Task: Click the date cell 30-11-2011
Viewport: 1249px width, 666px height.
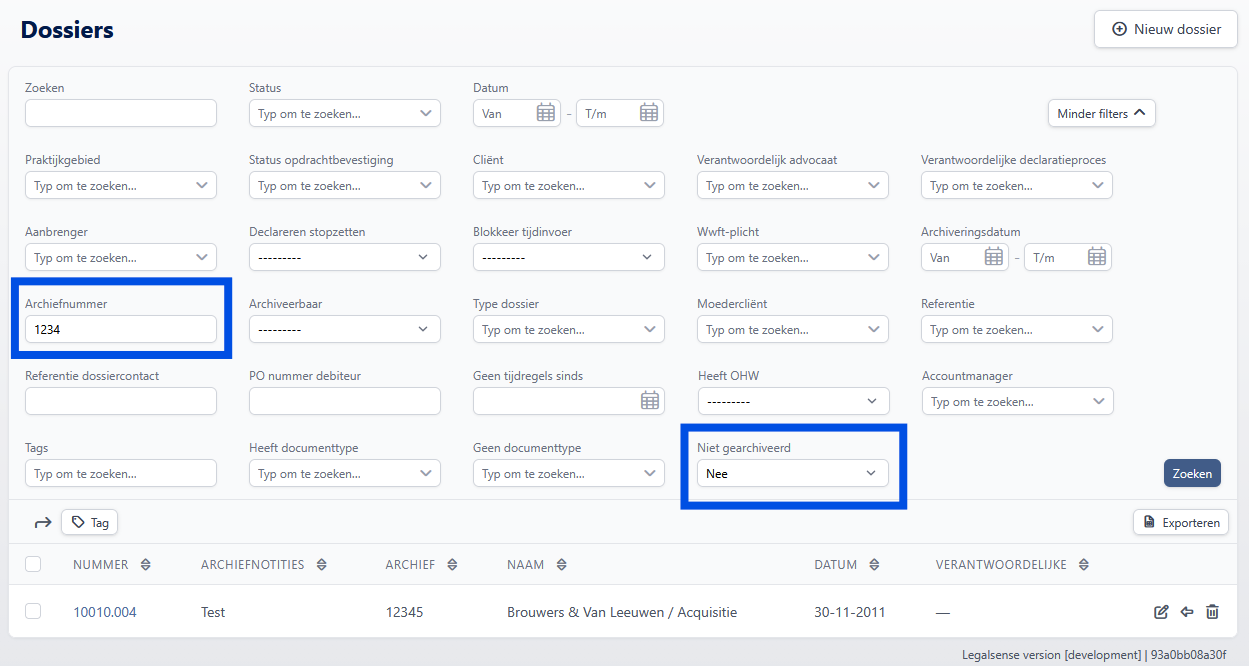Action: [850, 612]
